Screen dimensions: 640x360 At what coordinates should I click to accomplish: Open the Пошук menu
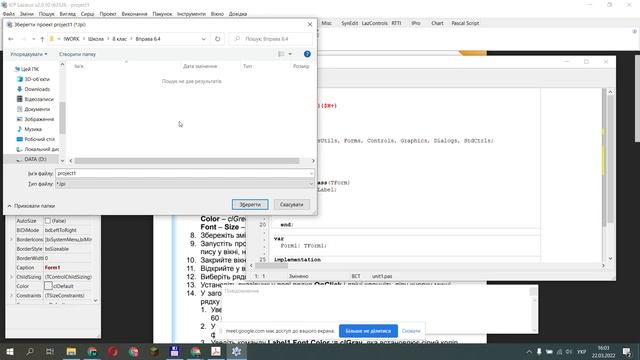tap(47, 14)
